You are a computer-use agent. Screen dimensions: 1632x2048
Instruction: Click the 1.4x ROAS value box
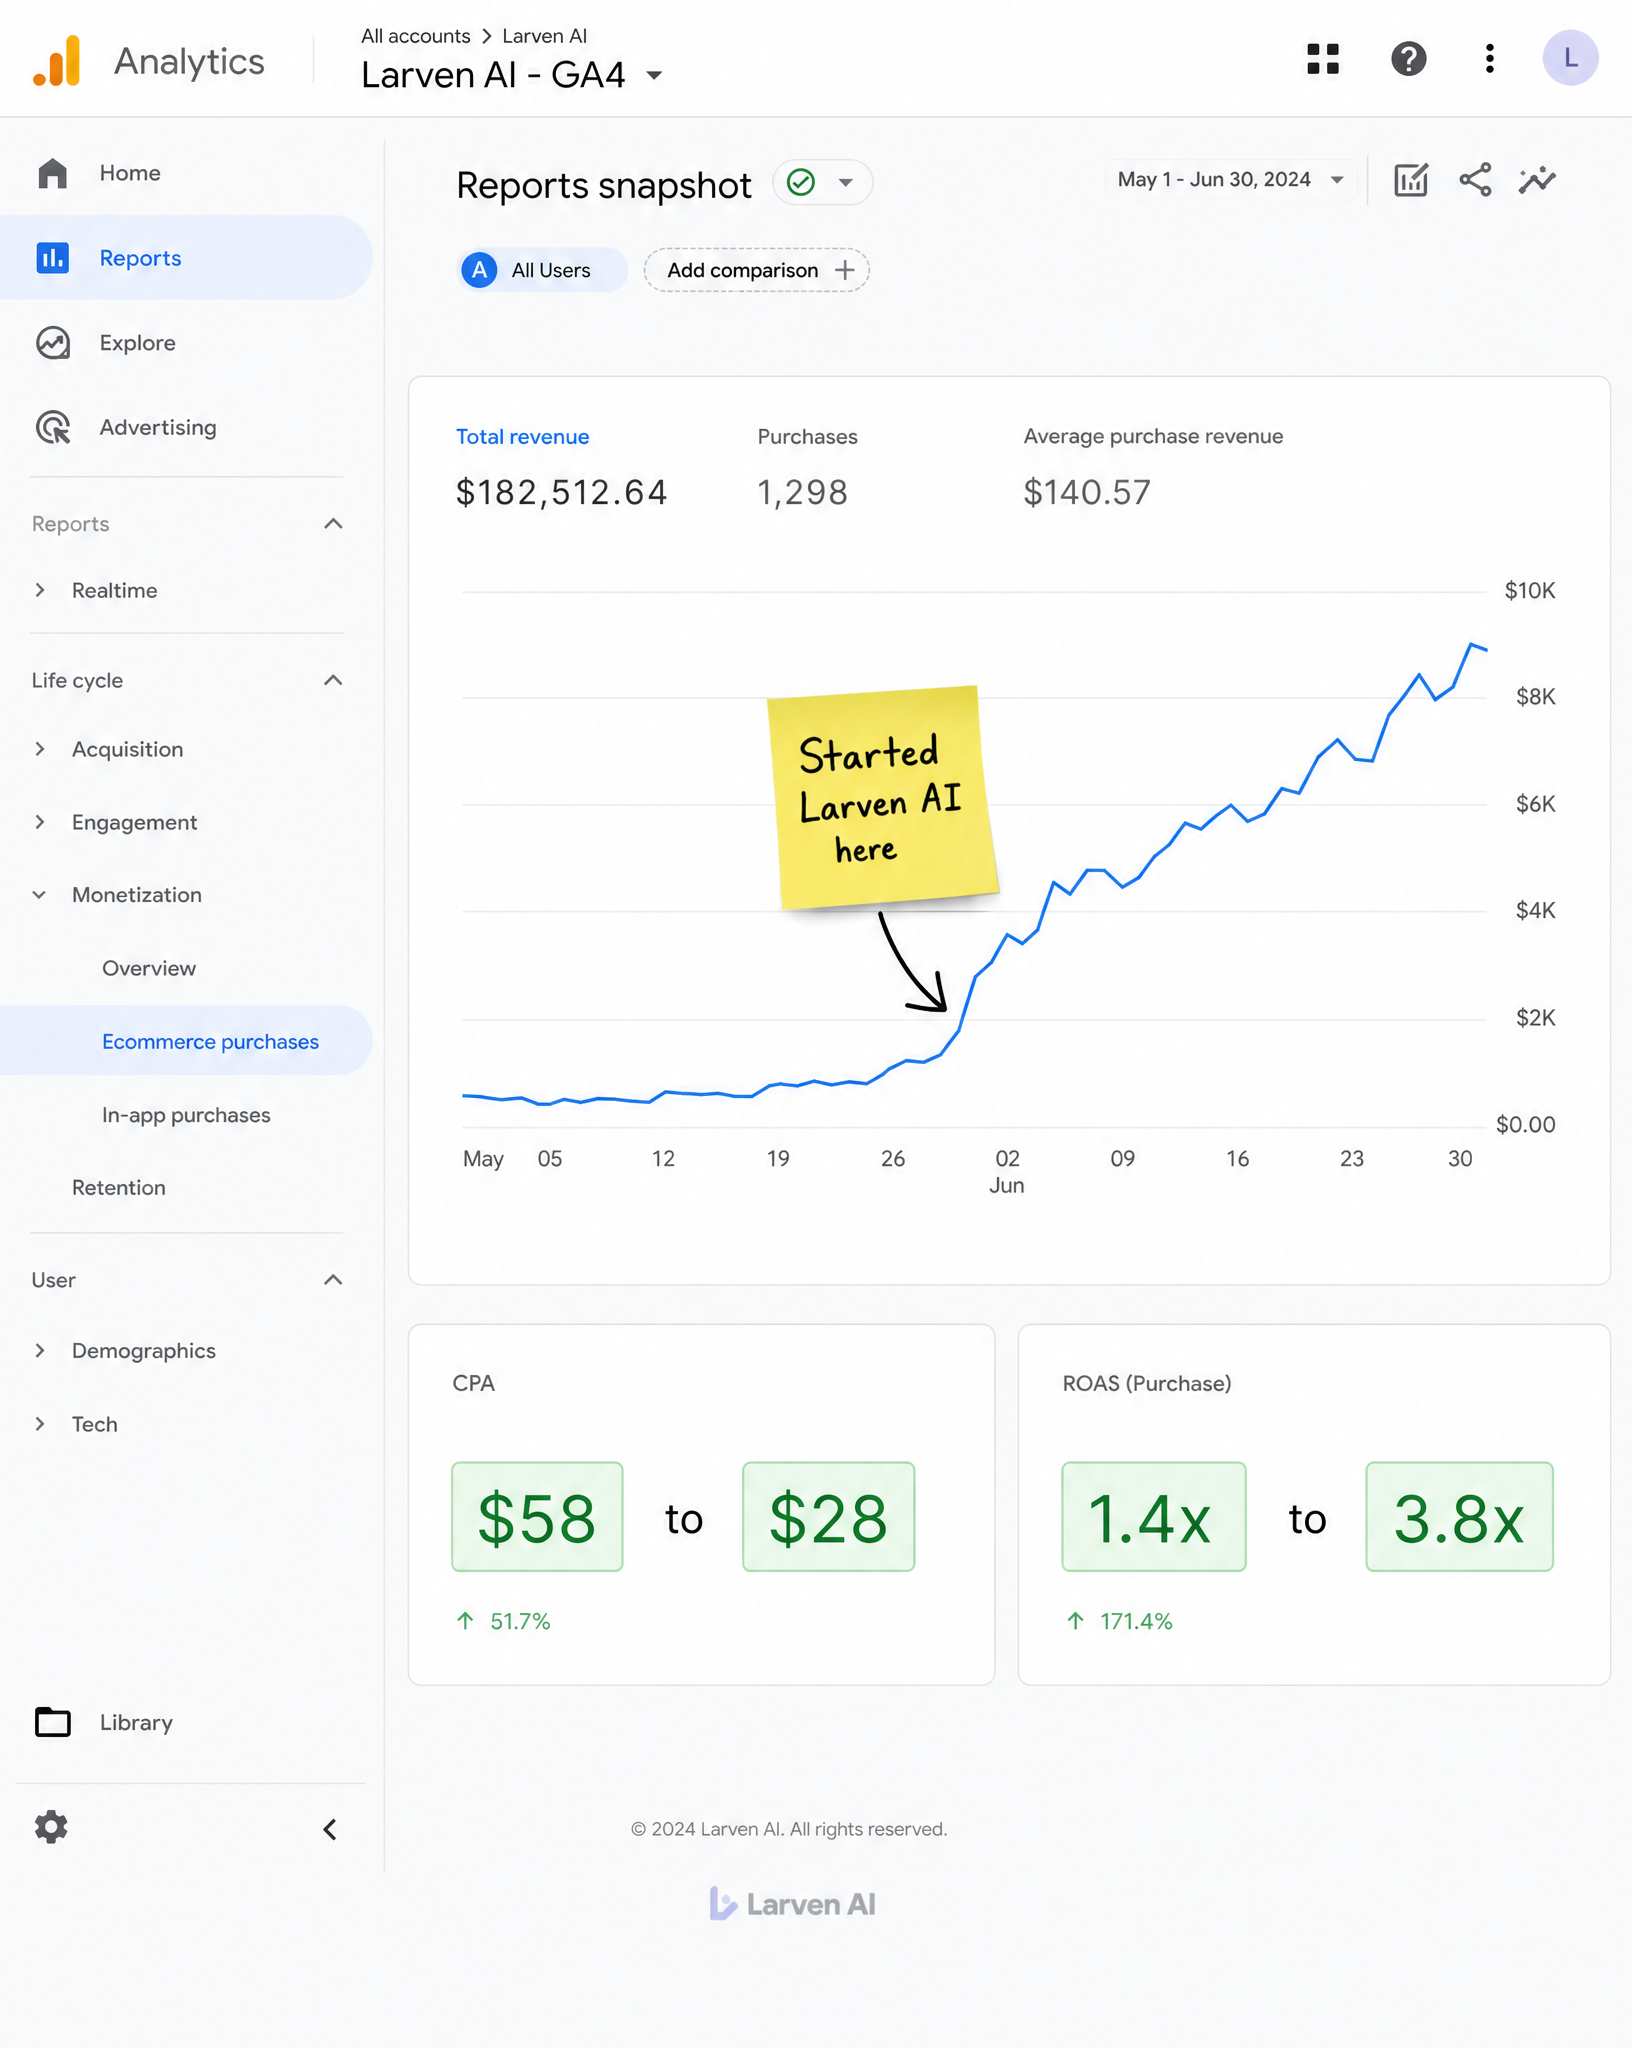1153,1517
